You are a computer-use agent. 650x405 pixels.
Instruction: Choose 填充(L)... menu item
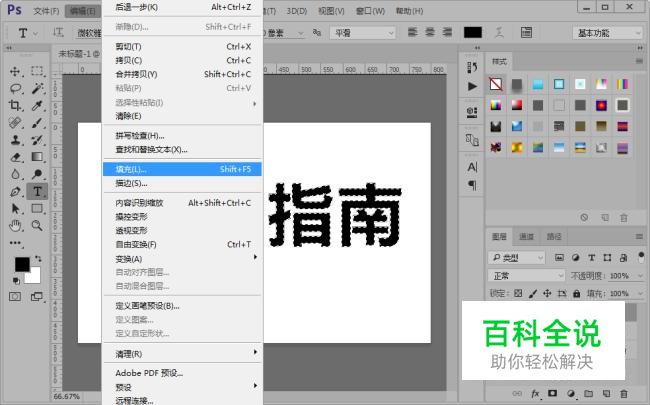[x=182, y=169]
